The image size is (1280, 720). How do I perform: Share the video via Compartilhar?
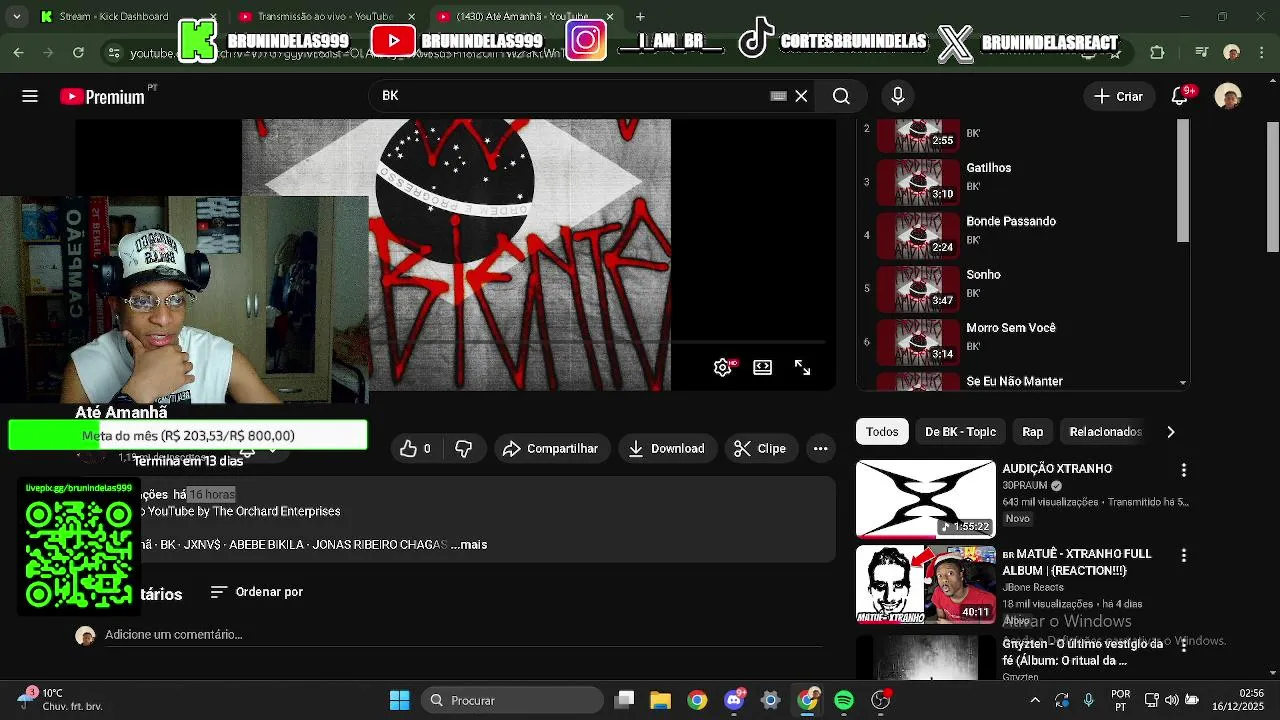pos(551,449)
